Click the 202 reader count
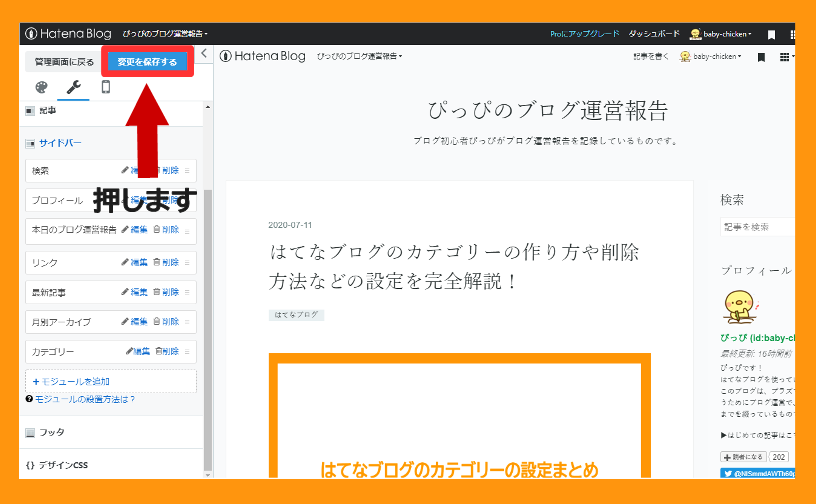The width and height of the screenshot is (816, 504). tap(779, 457)
